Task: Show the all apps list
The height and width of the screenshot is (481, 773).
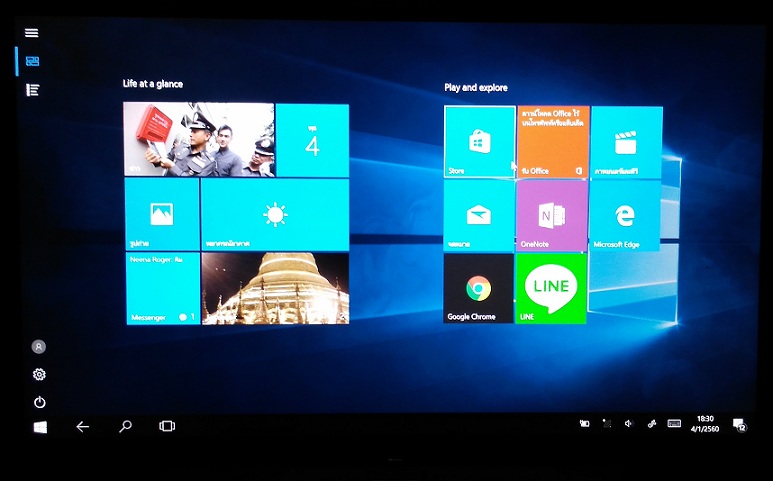Action: click(33, 90)
